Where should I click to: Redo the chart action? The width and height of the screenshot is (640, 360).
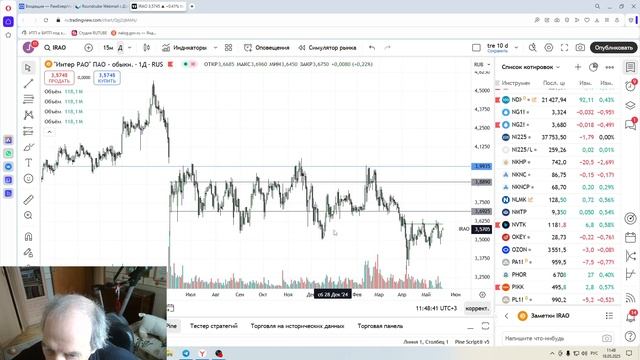(x=387, y=48)
